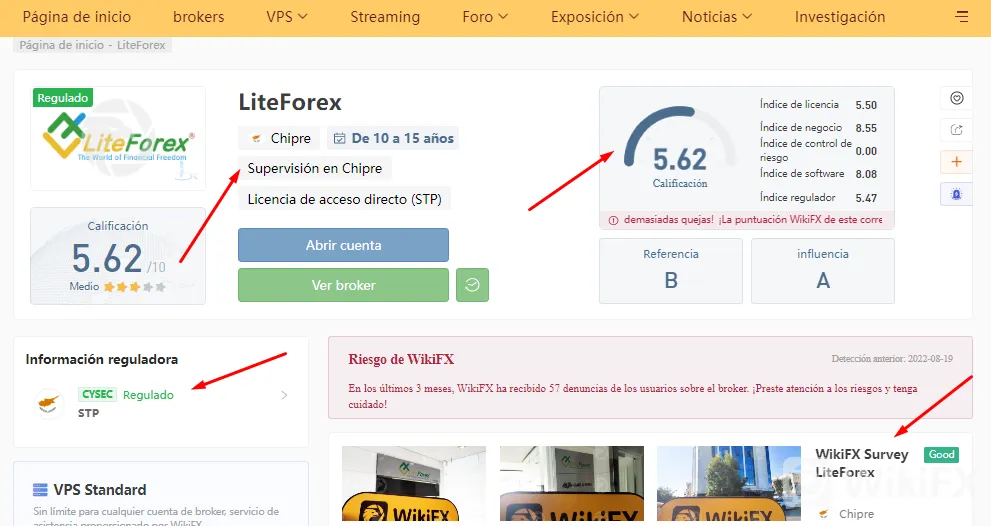The height and width of the screenshot is (526, 991).
Task: Expand the Foro menu dropdown
Action: (485, 17)
